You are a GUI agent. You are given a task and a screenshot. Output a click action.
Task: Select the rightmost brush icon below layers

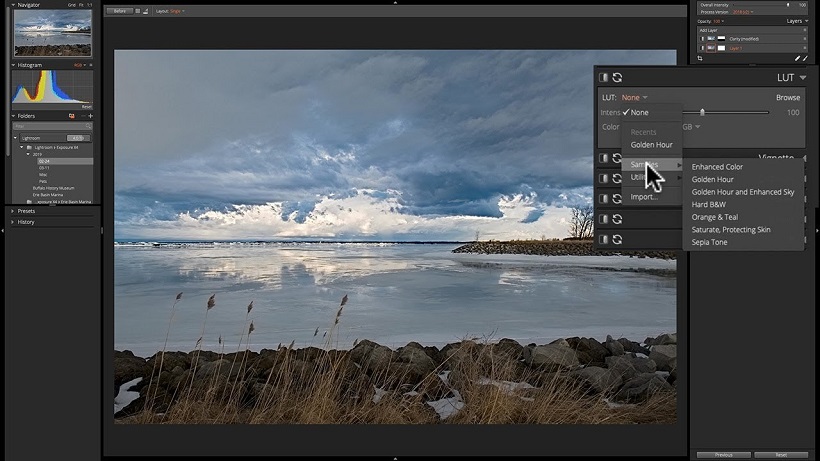pyautogui.click(x=805, y=59)
